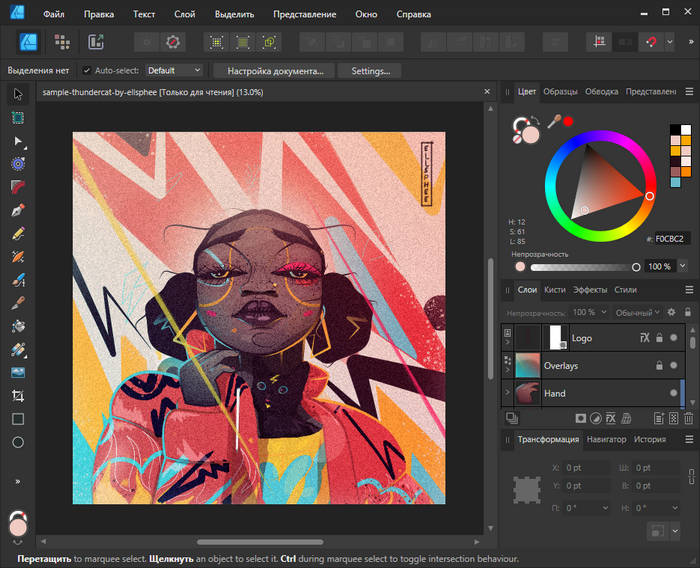
Task: Switch to the Навигатор tab
Action: click(x=606, y=439)
